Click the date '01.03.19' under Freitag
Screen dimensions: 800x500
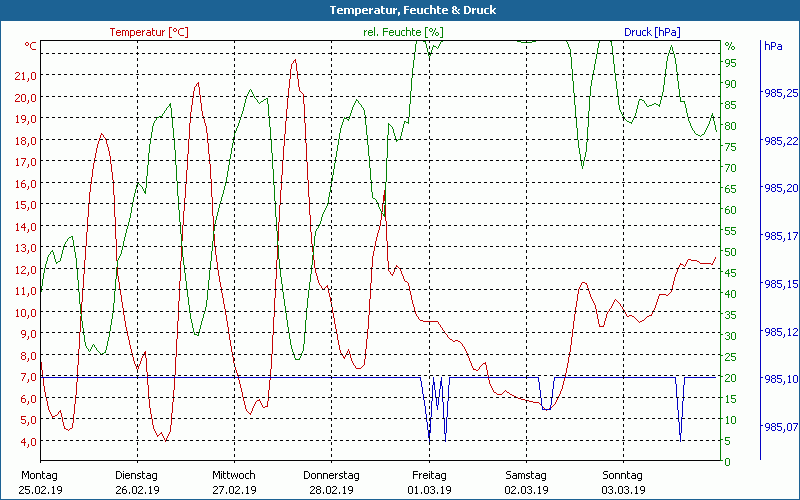(429, 490)
